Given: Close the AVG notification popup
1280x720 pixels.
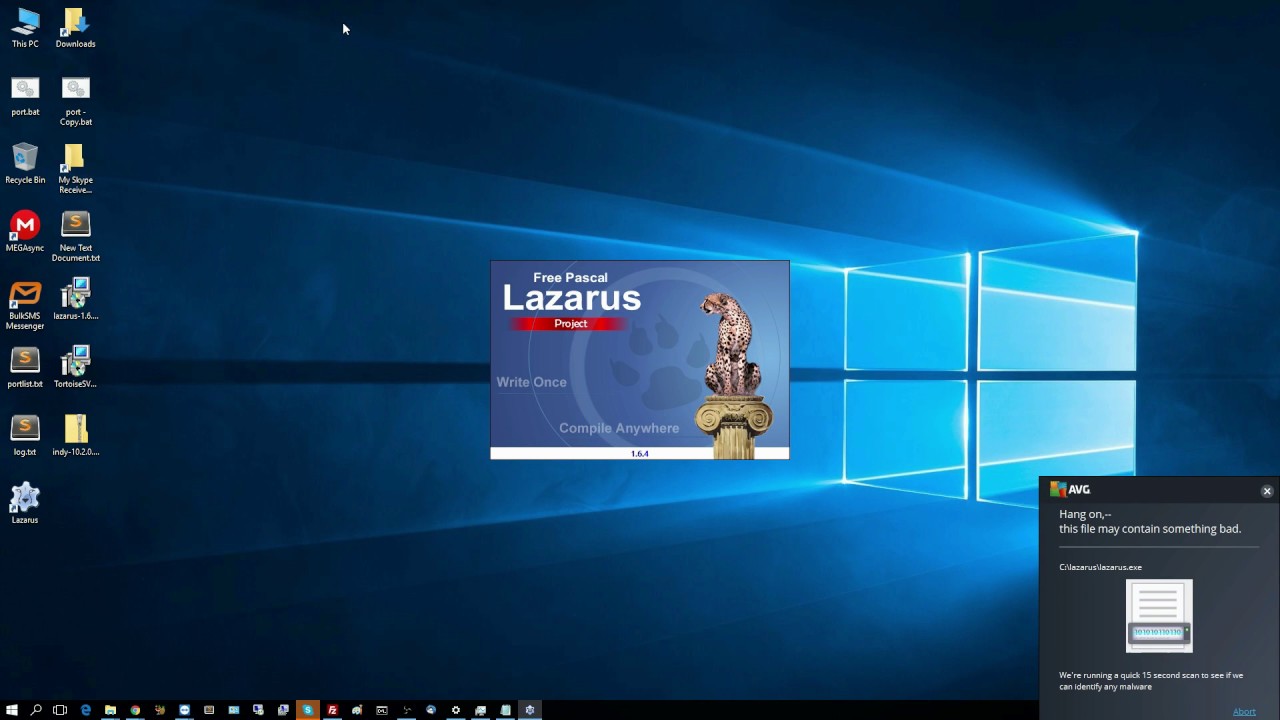Looking at the screenshot, I should (1267, 491).
